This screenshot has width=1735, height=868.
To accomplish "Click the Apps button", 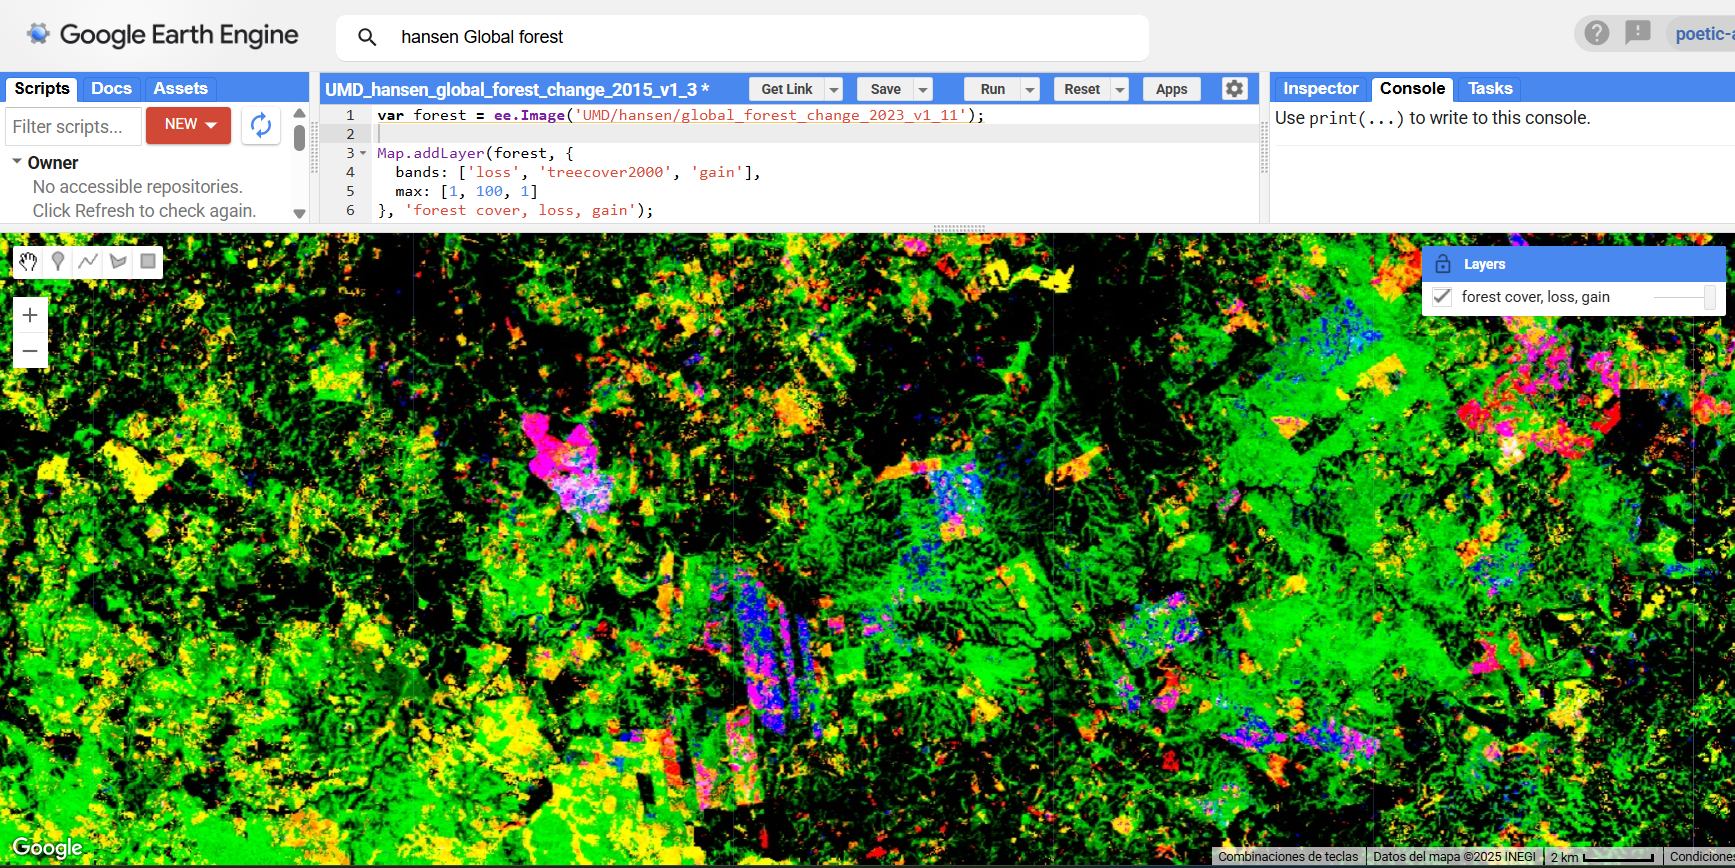I will 1171,89.
